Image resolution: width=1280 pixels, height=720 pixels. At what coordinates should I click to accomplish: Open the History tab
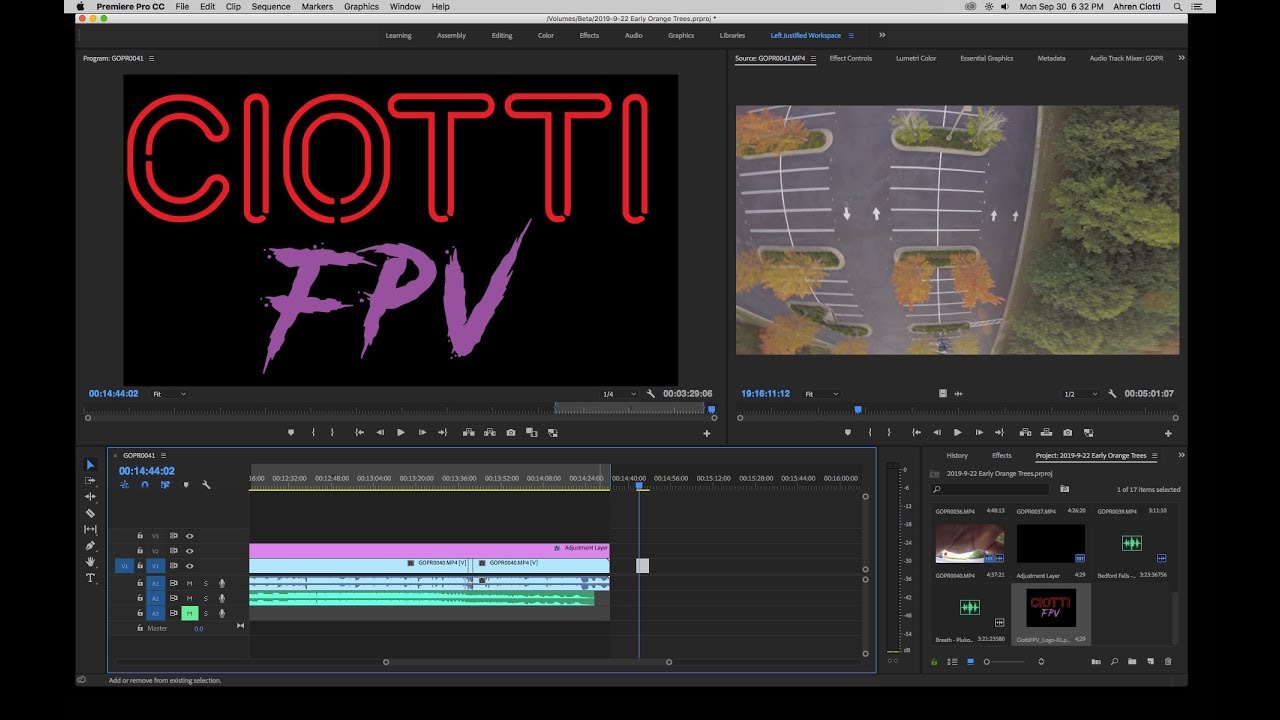pyautogui.click(x=957, y=456)
